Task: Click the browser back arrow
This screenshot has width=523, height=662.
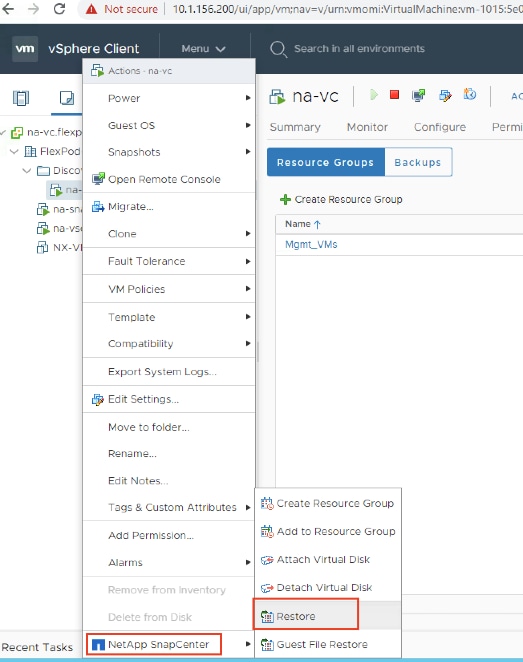Action: click(8, 9)
